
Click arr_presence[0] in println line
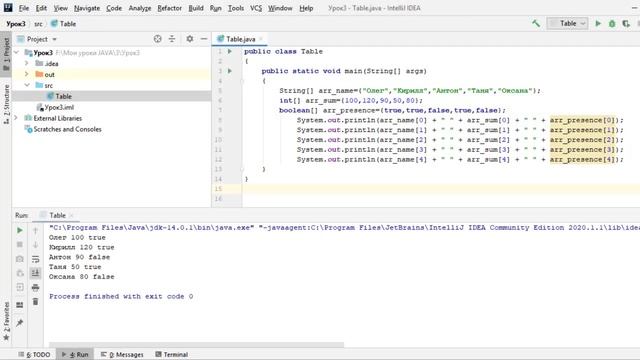click(582, 120)
